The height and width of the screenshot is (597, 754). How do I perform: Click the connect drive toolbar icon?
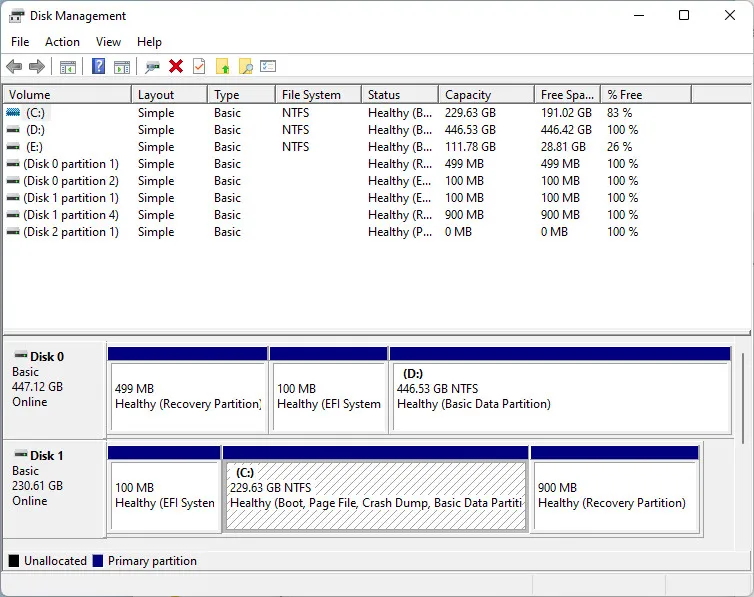tap(152, 67)
